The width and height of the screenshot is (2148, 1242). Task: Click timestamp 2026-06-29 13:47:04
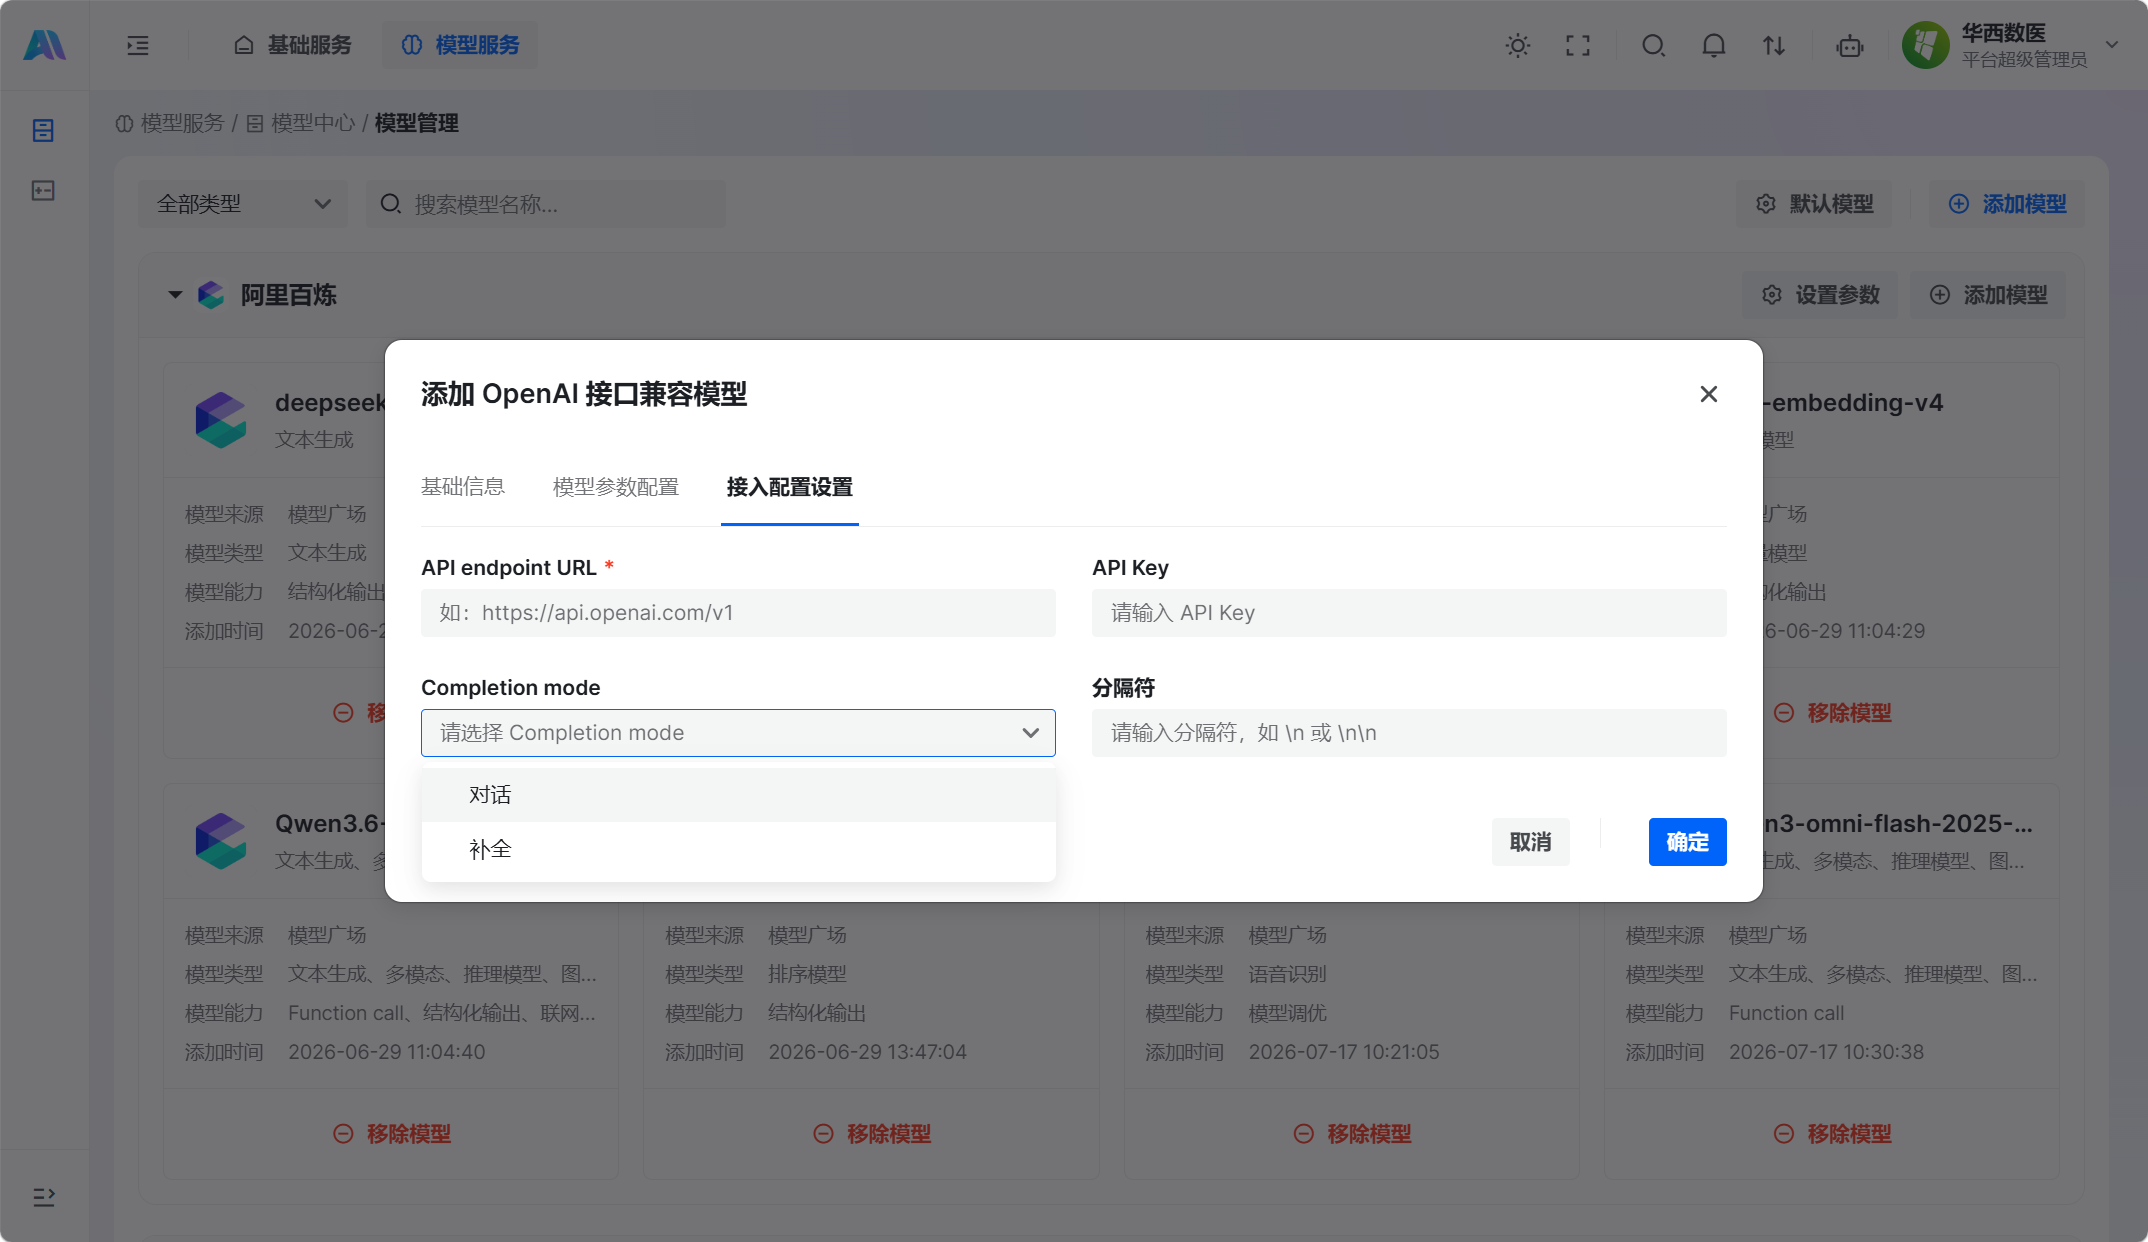pos(867,1052)
